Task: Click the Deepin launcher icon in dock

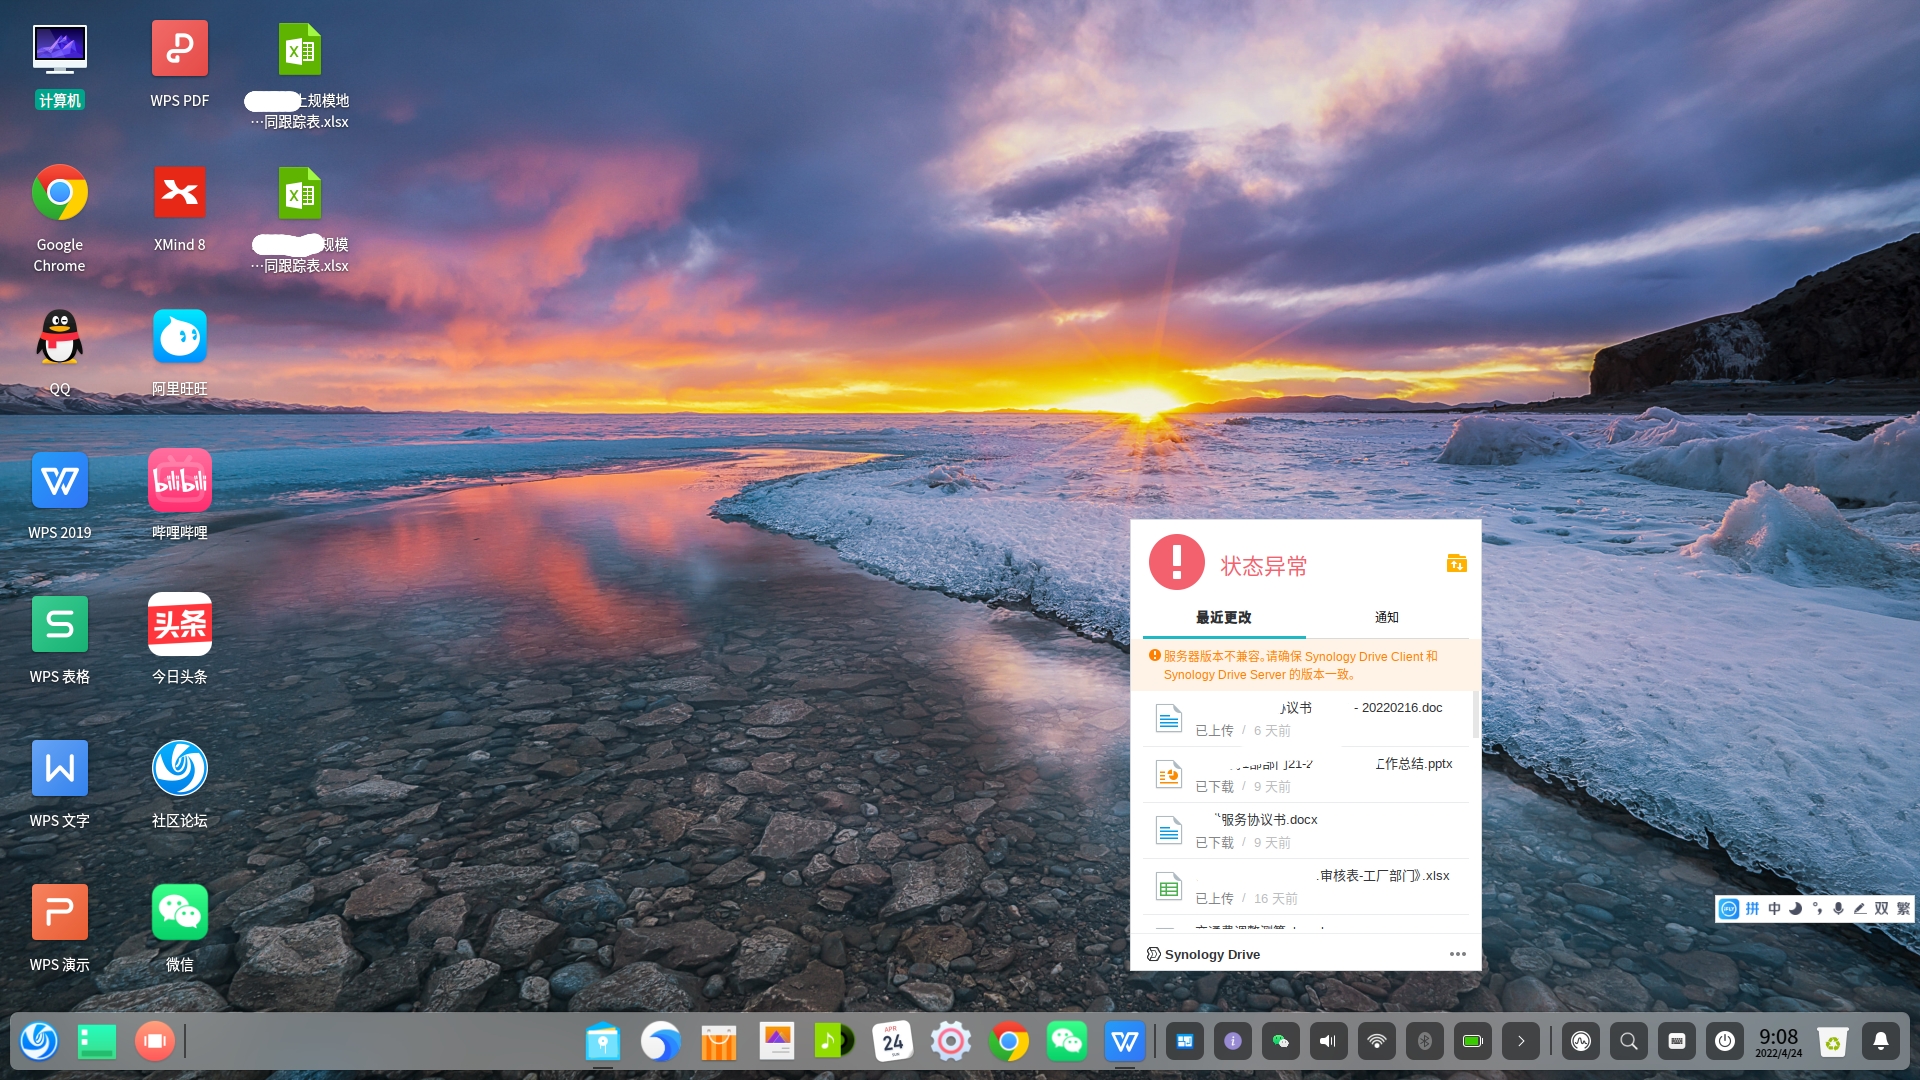Action: pos(39,1041)
